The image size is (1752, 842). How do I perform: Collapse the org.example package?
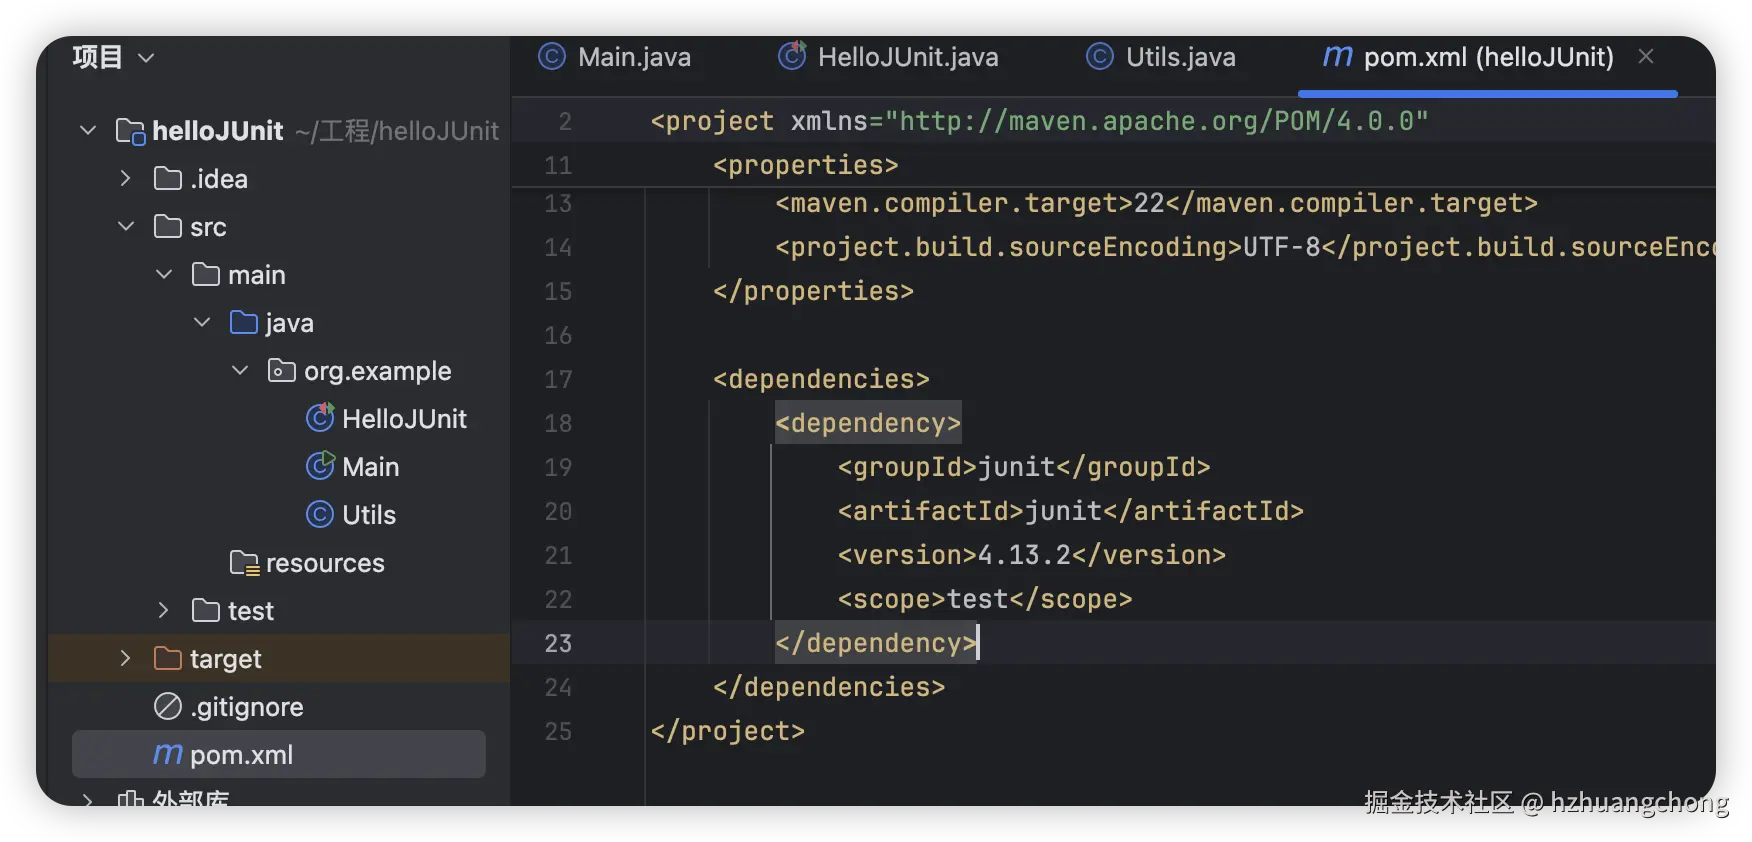[x=240, y=371]
